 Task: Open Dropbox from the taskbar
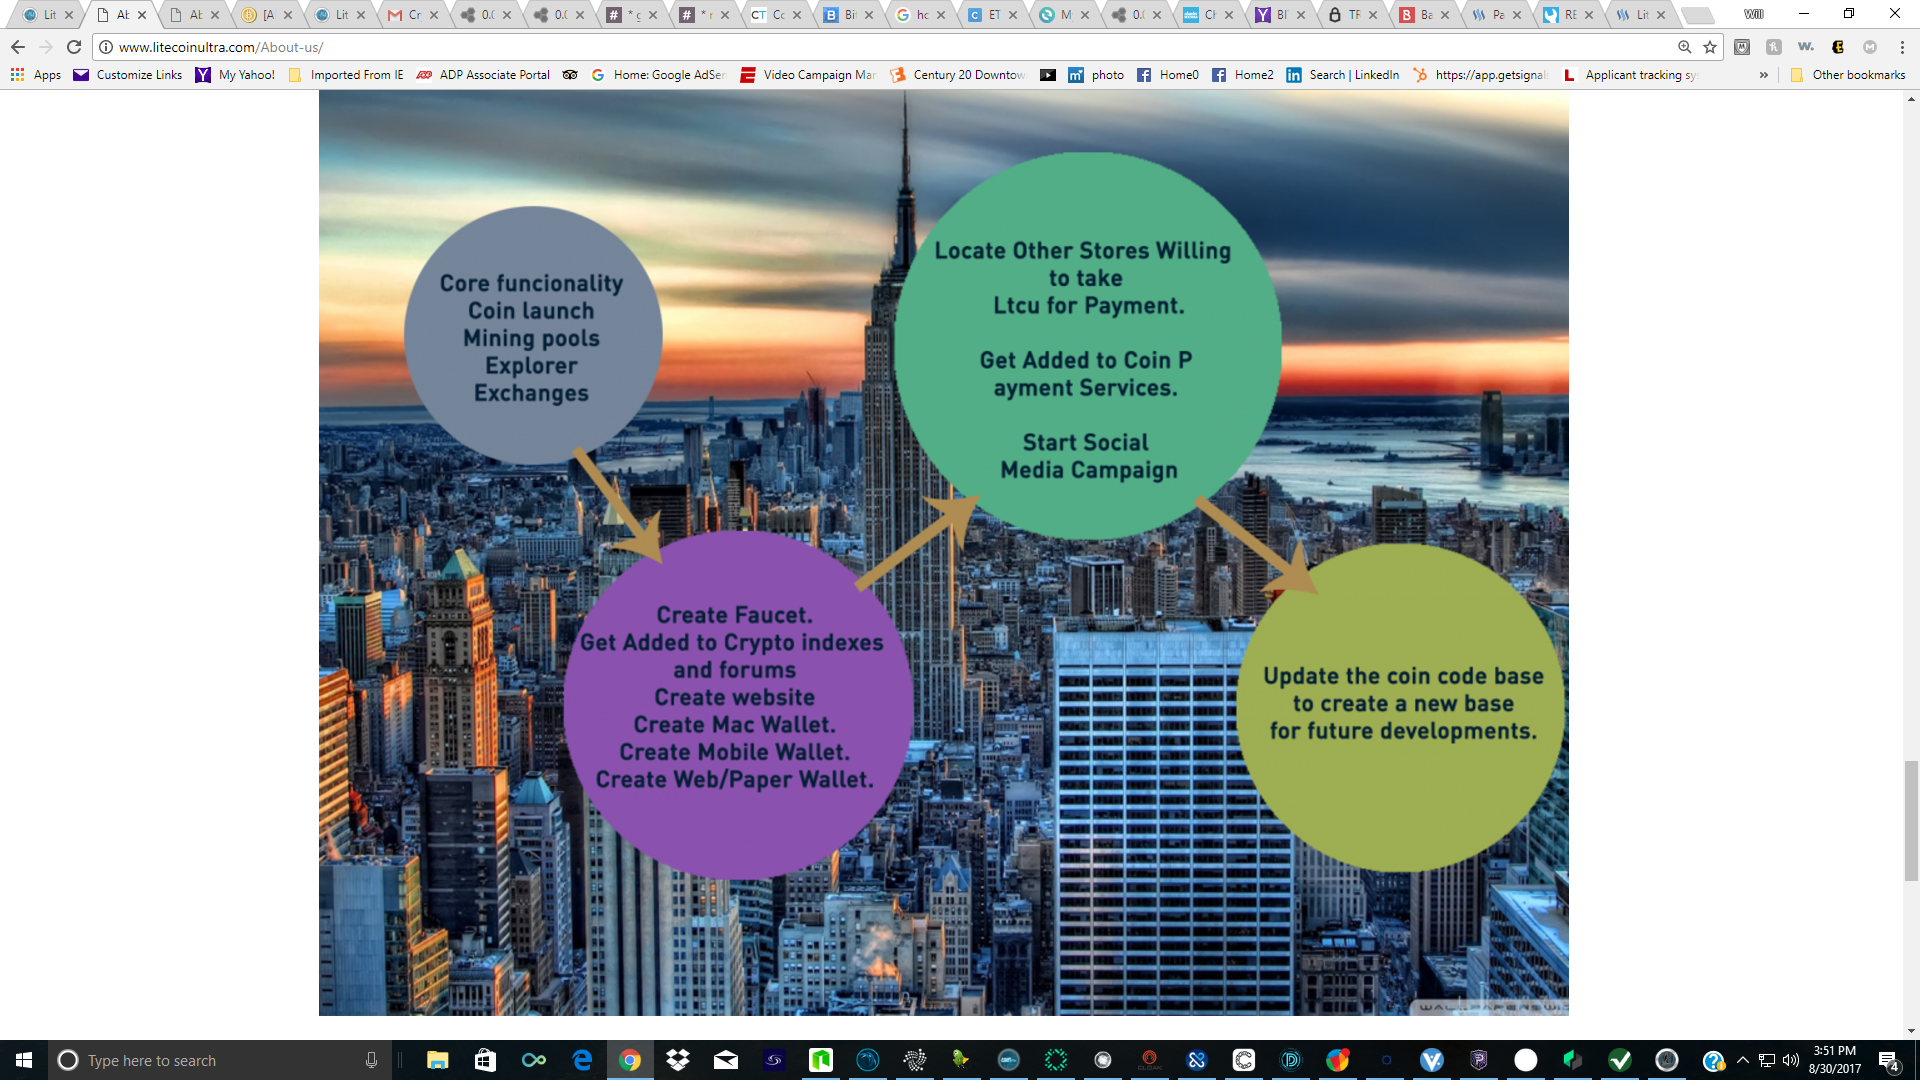678,1060
